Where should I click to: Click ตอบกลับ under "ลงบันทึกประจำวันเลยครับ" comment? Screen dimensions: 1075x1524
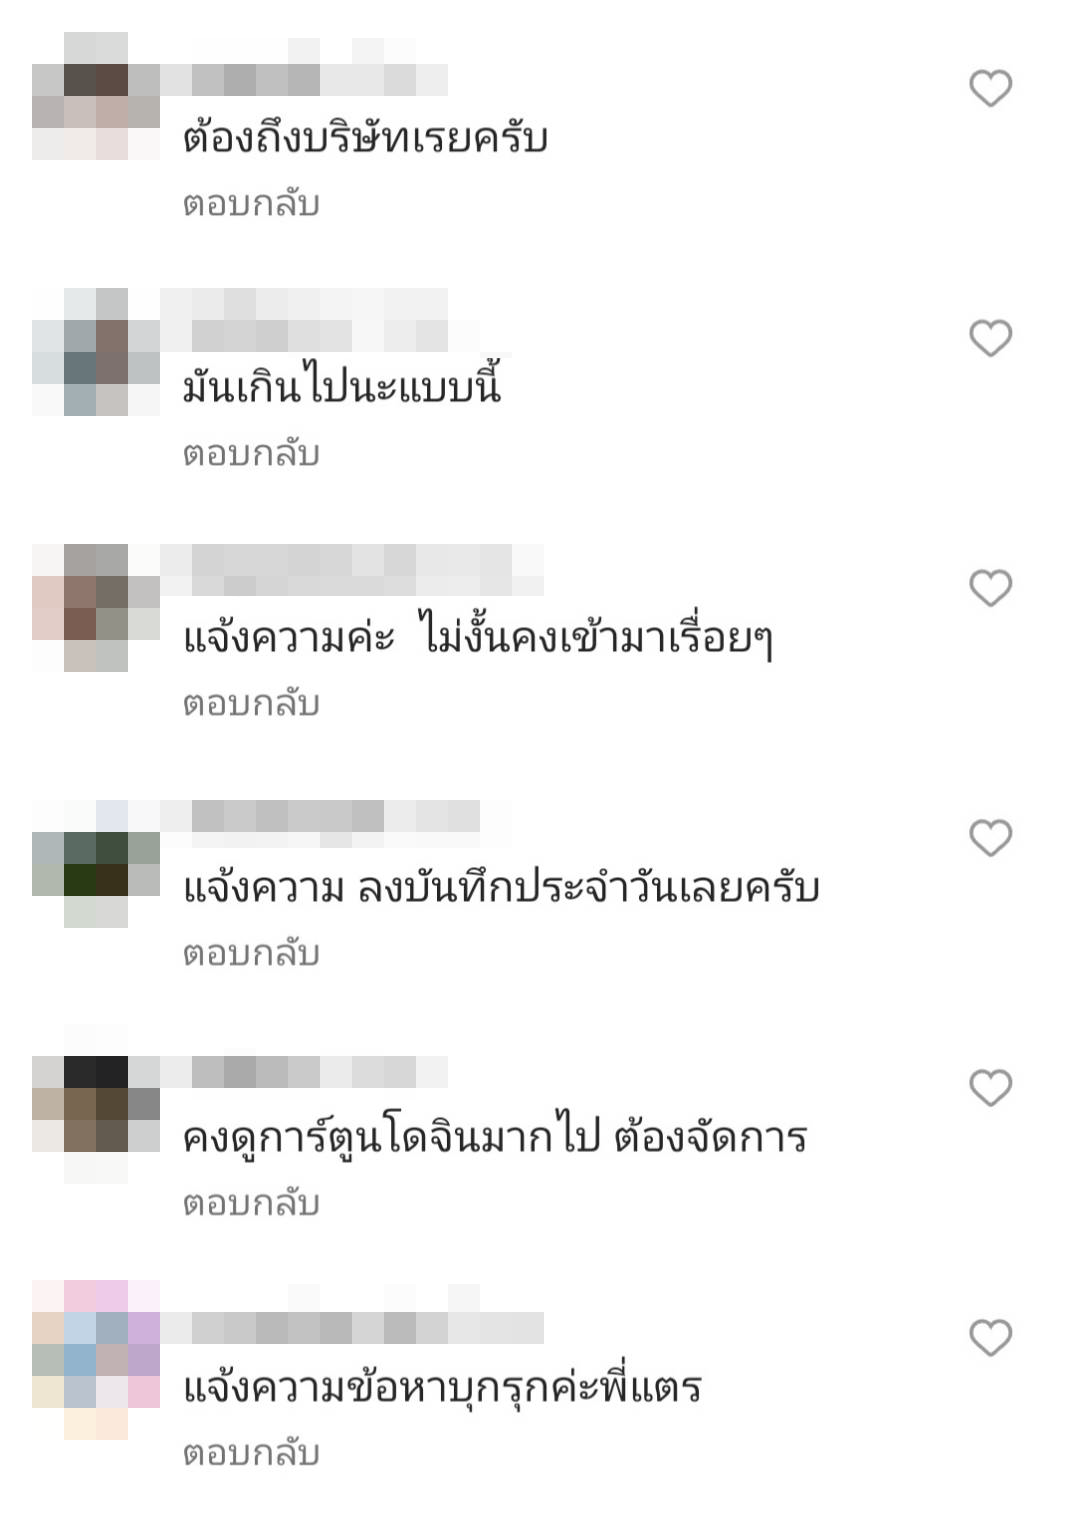pos(251,954)
